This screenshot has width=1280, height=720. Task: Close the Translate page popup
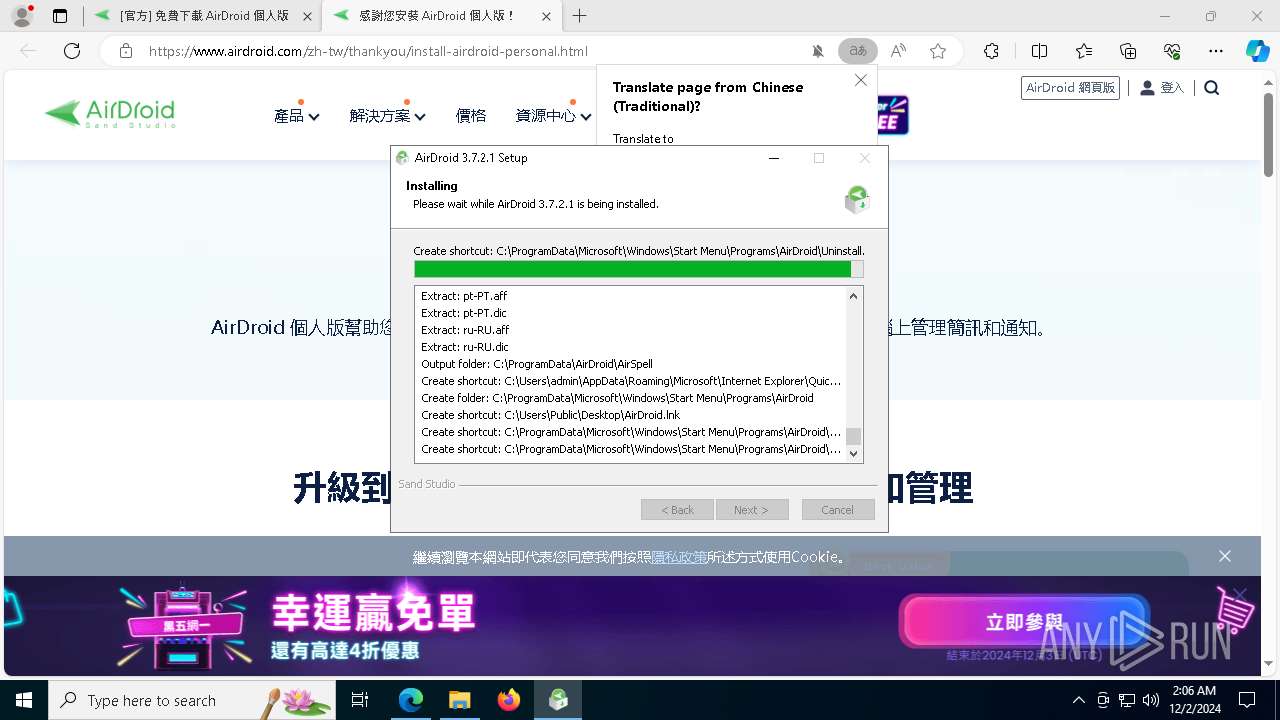861,80
